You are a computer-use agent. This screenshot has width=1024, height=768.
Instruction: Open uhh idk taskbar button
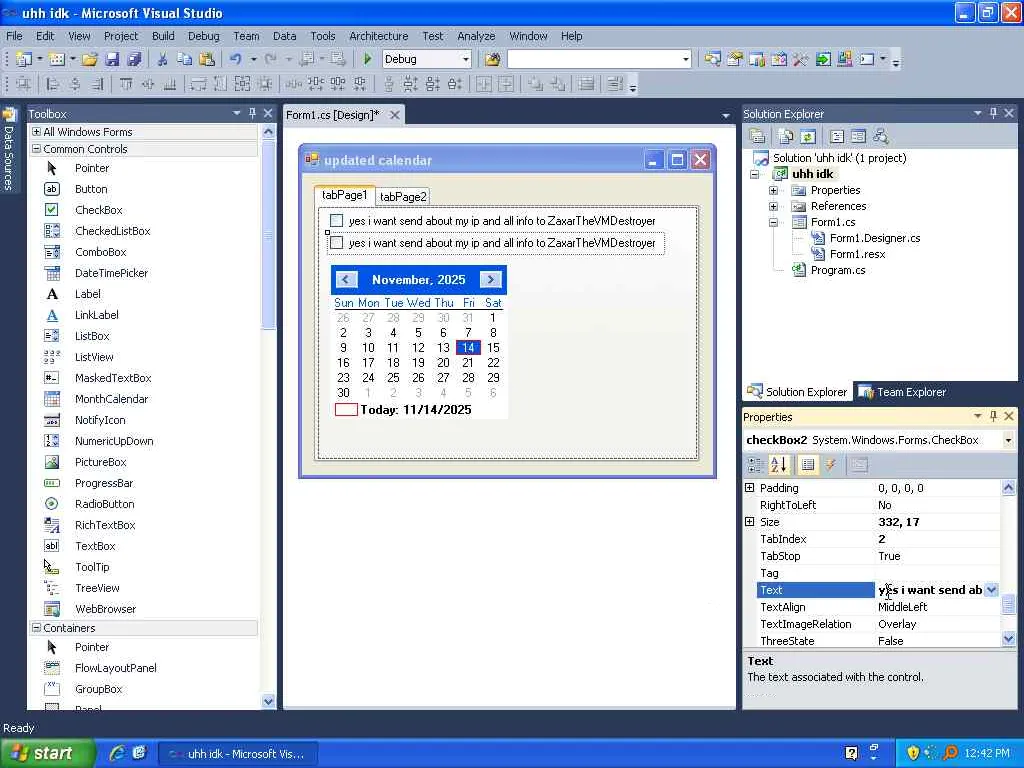point(239,754)
